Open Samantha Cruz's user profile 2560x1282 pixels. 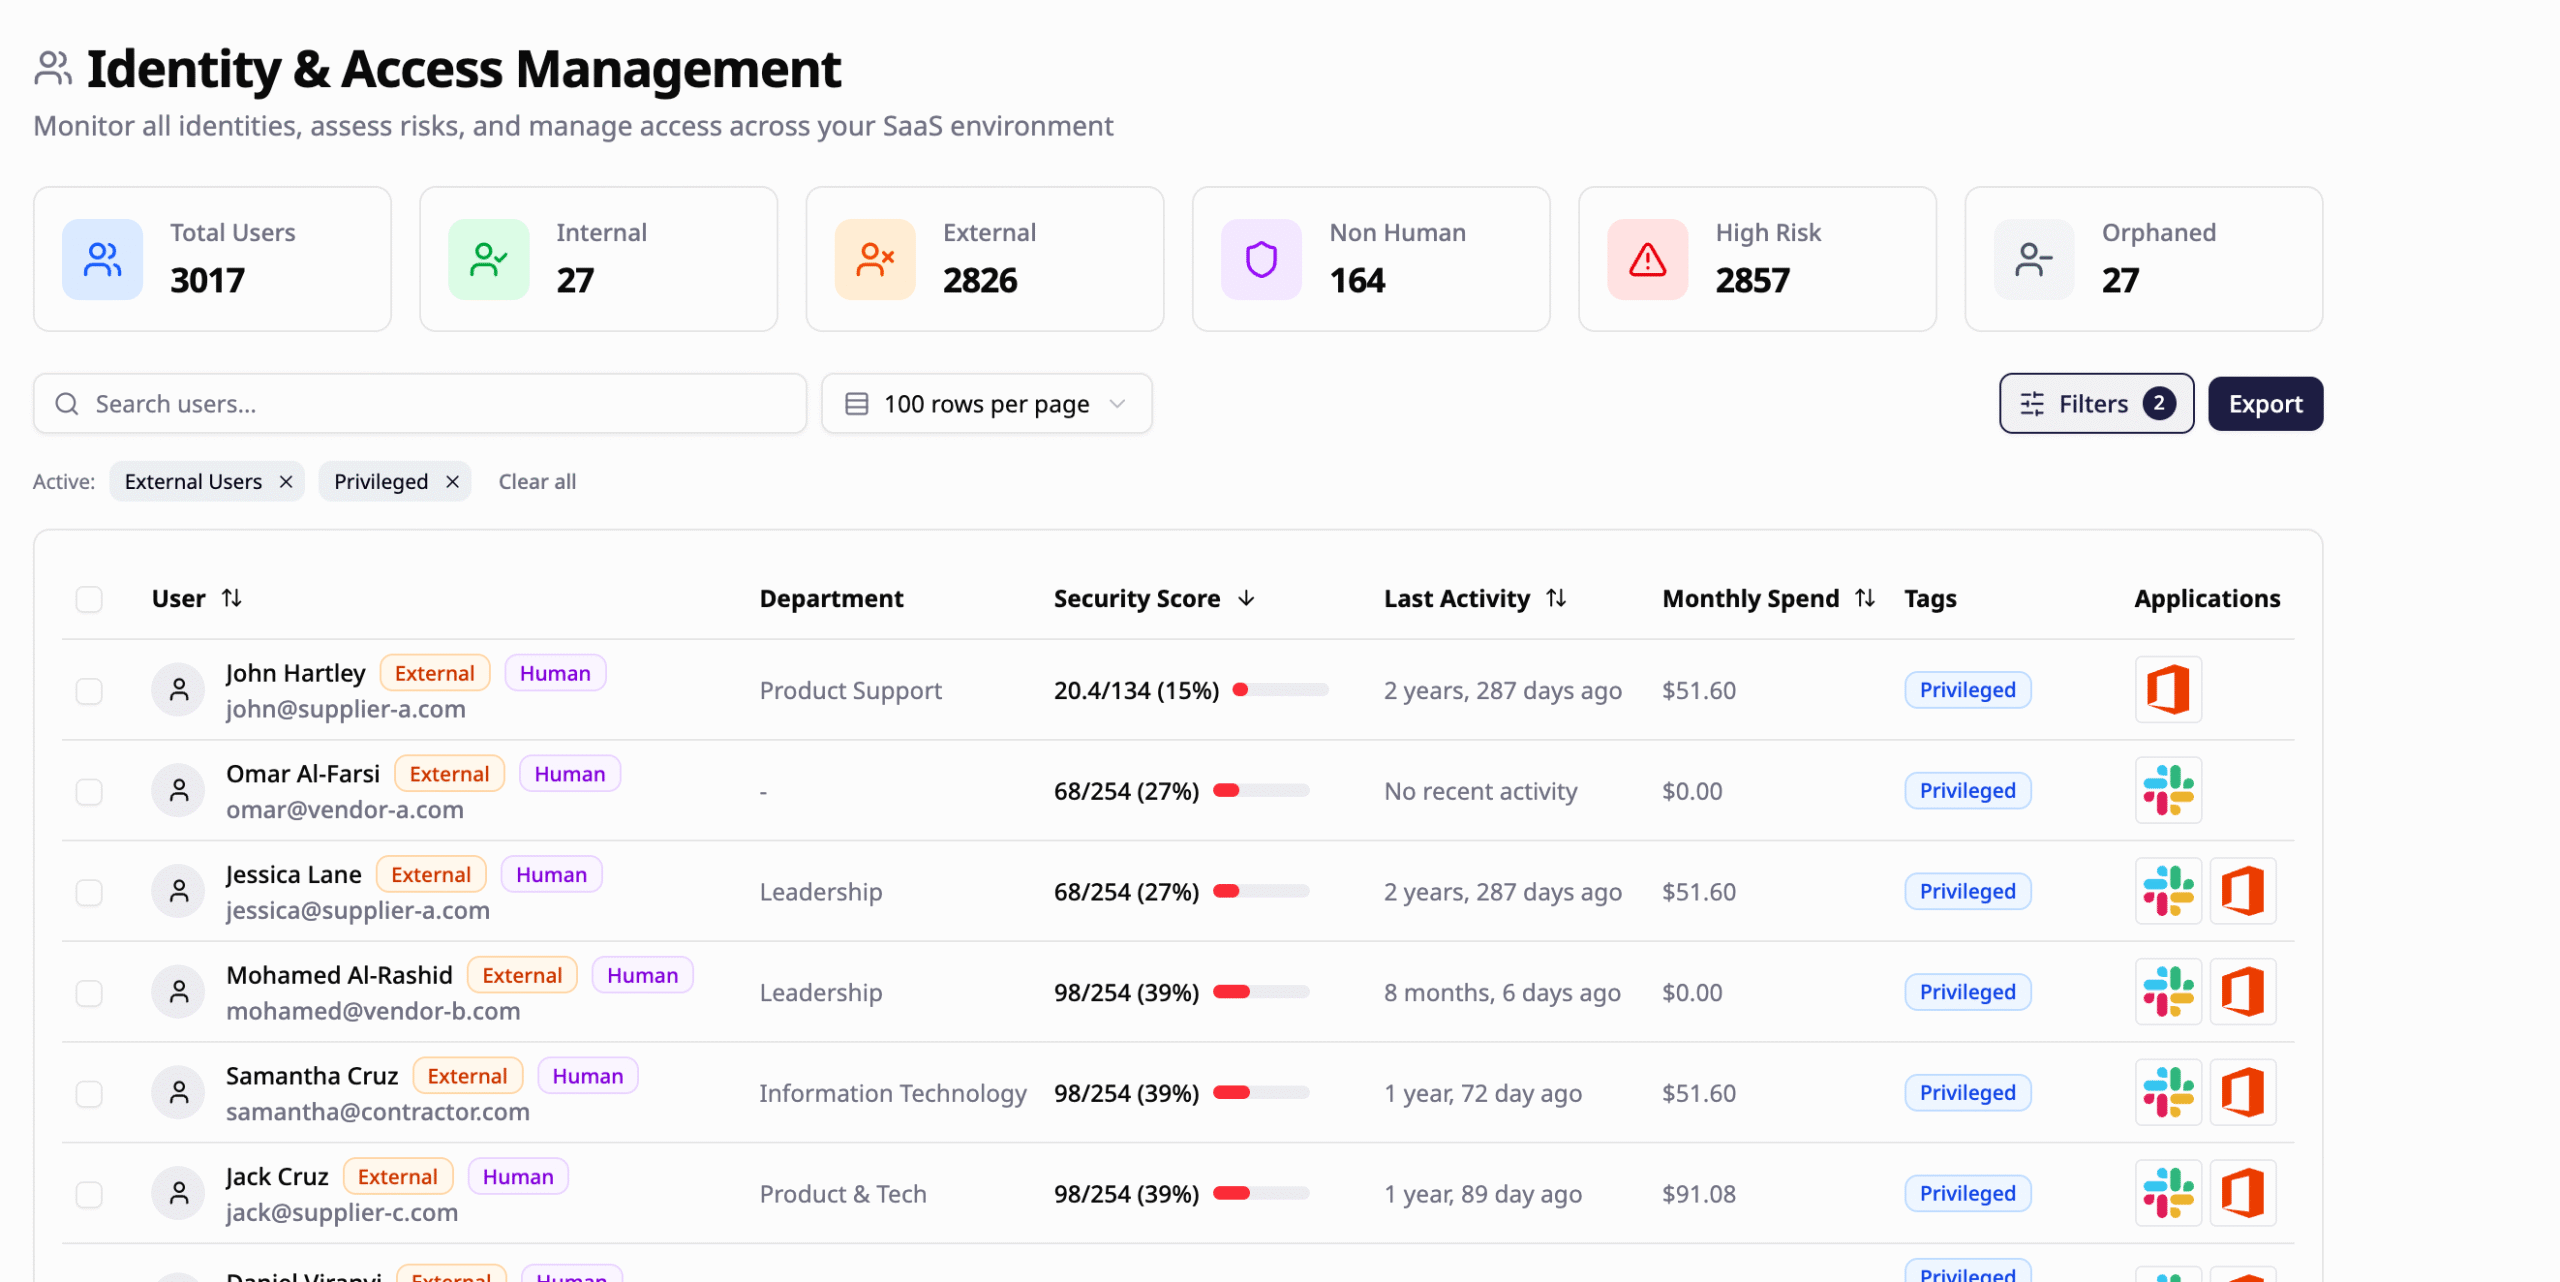click(x=312, y=1076)
